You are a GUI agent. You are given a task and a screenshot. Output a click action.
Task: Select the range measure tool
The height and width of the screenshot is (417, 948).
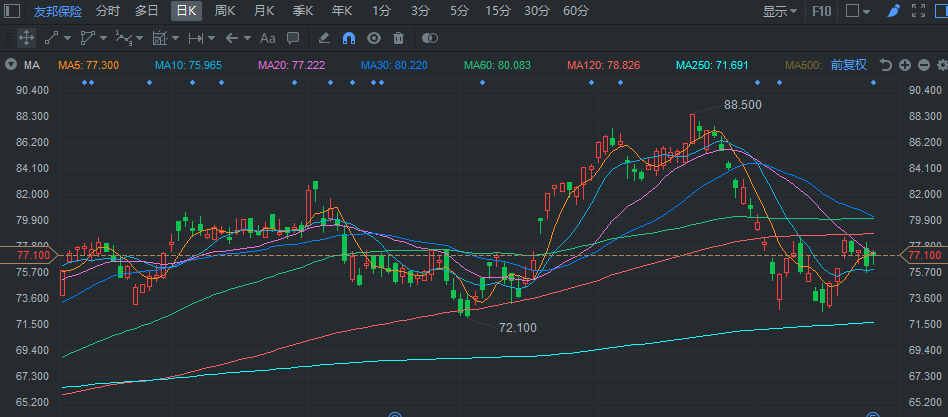[x=195, y=38]
